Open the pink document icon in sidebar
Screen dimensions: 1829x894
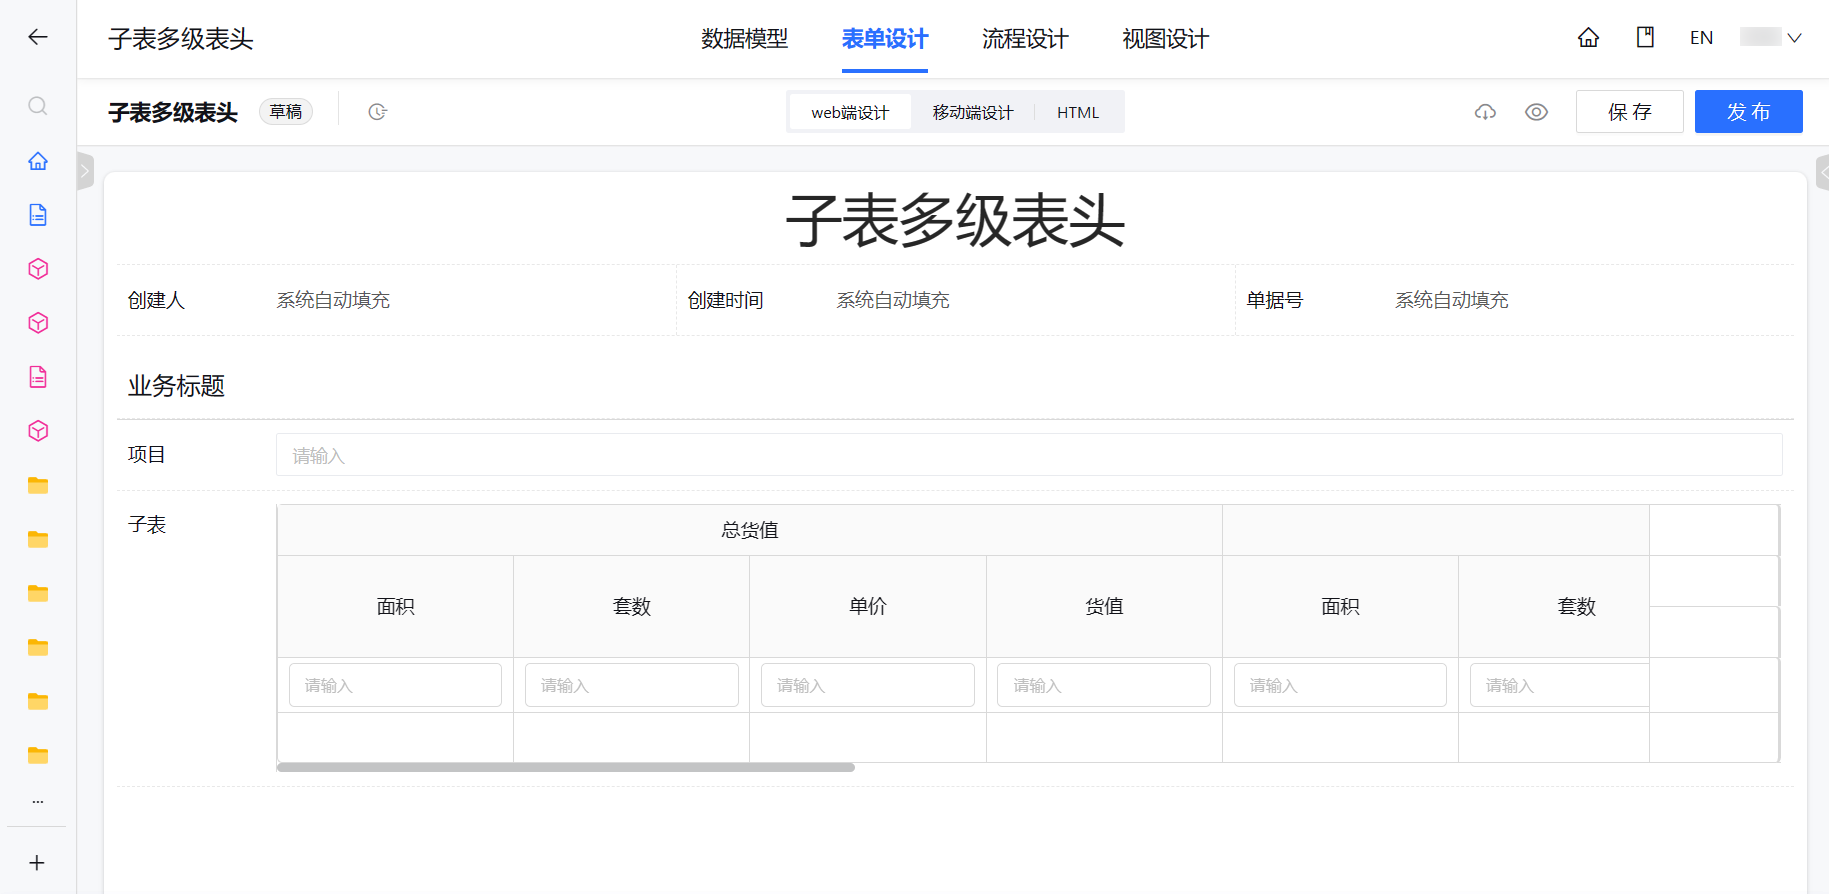coord(38,377)
